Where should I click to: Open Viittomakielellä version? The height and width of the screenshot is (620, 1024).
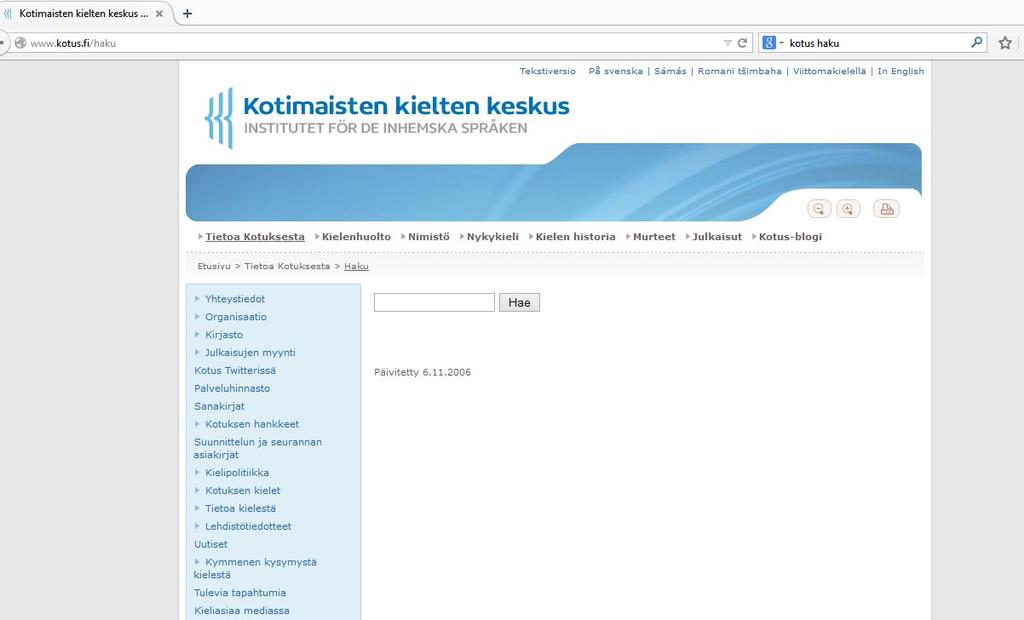(829, 71)
